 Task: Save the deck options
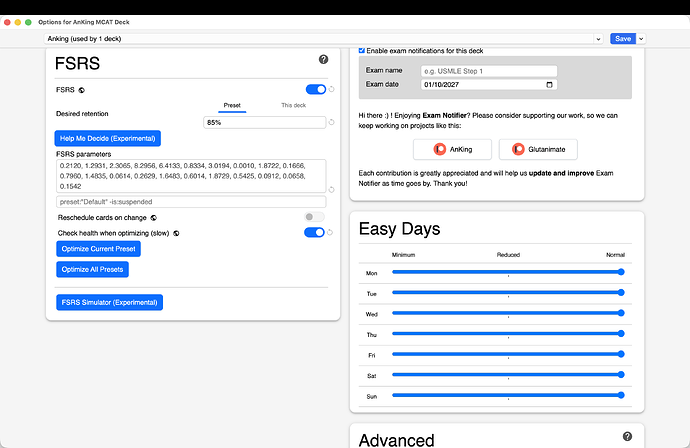click(623, 39)
